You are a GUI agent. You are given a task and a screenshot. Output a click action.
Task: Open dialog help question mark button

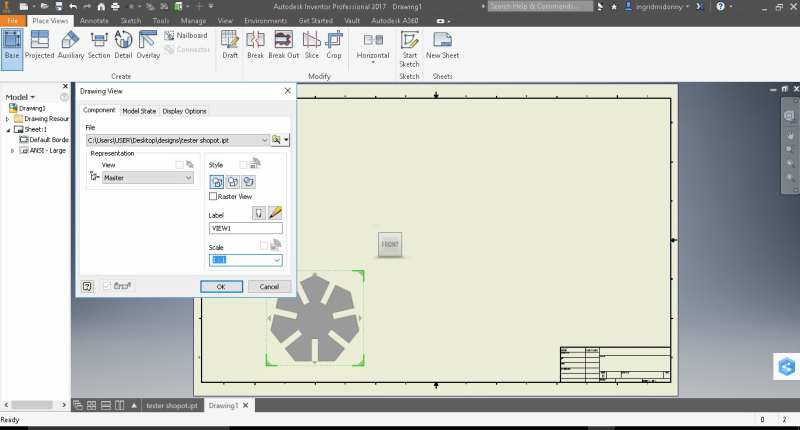[87, 286]
